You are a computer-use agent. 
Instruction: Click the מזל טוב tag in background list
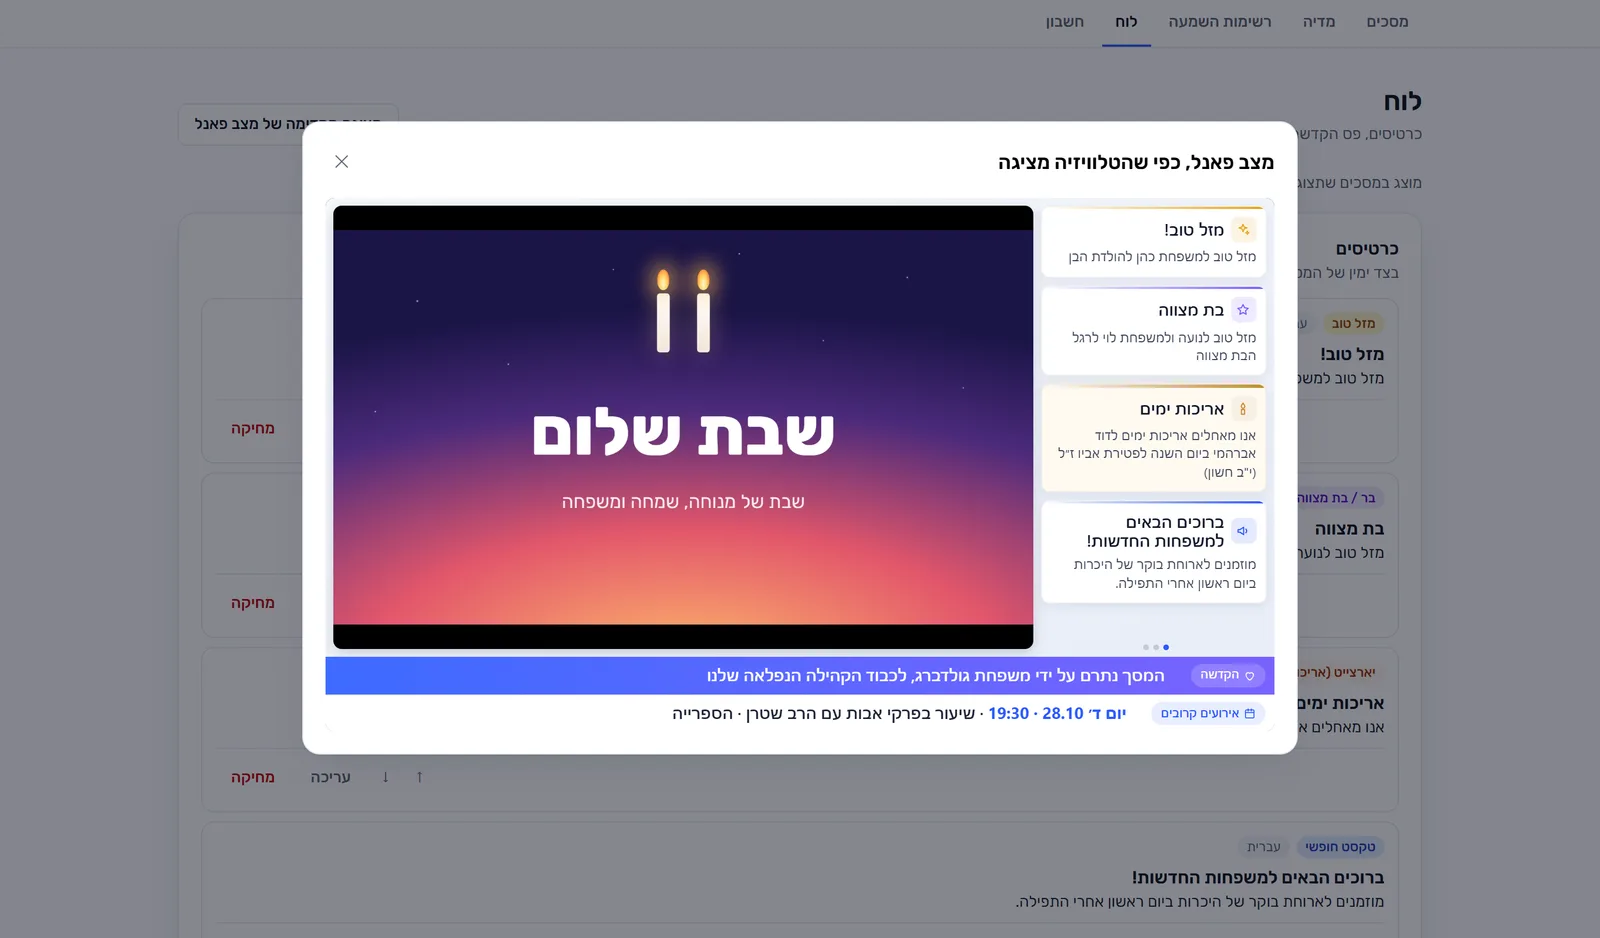[x=1353, y=324]
